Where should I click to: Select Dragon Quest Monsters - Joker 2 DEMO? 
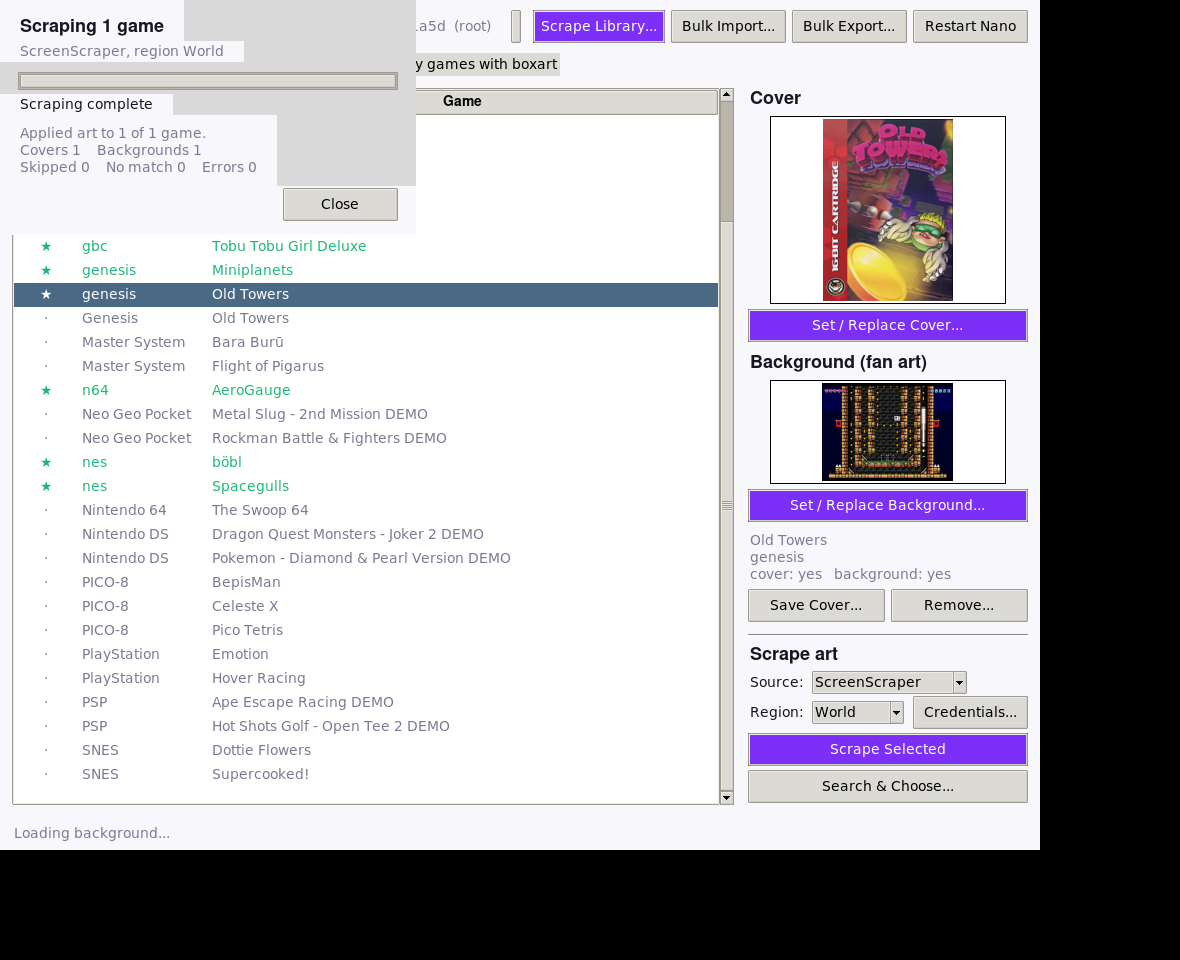[x=366, y=535]
